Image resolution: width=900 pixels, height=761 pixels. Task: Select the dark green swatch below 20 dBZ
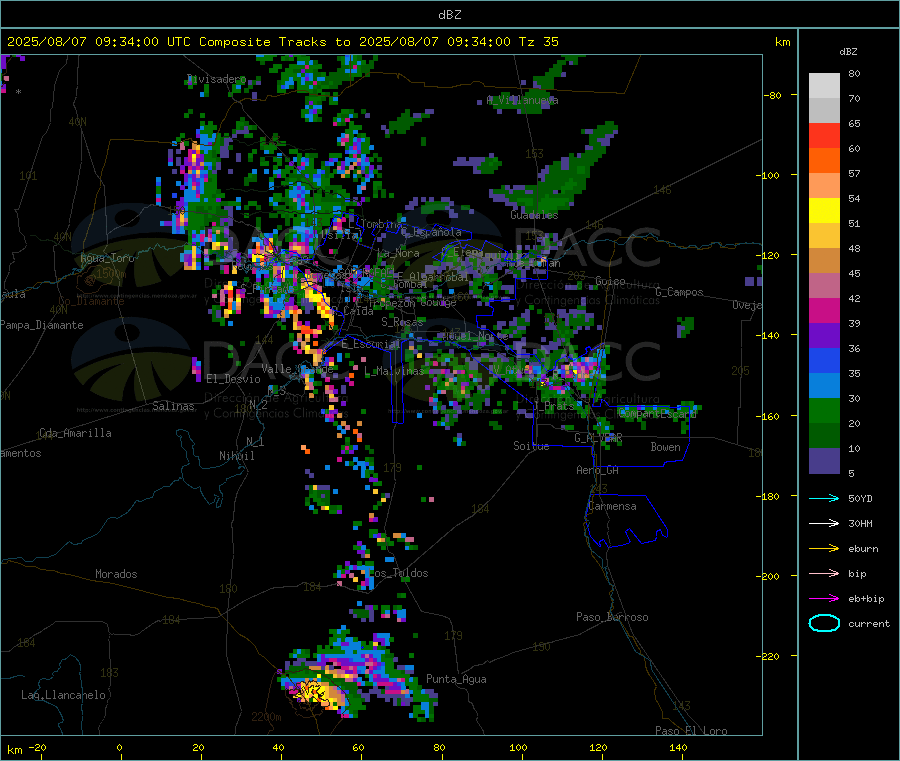(824, 436)
